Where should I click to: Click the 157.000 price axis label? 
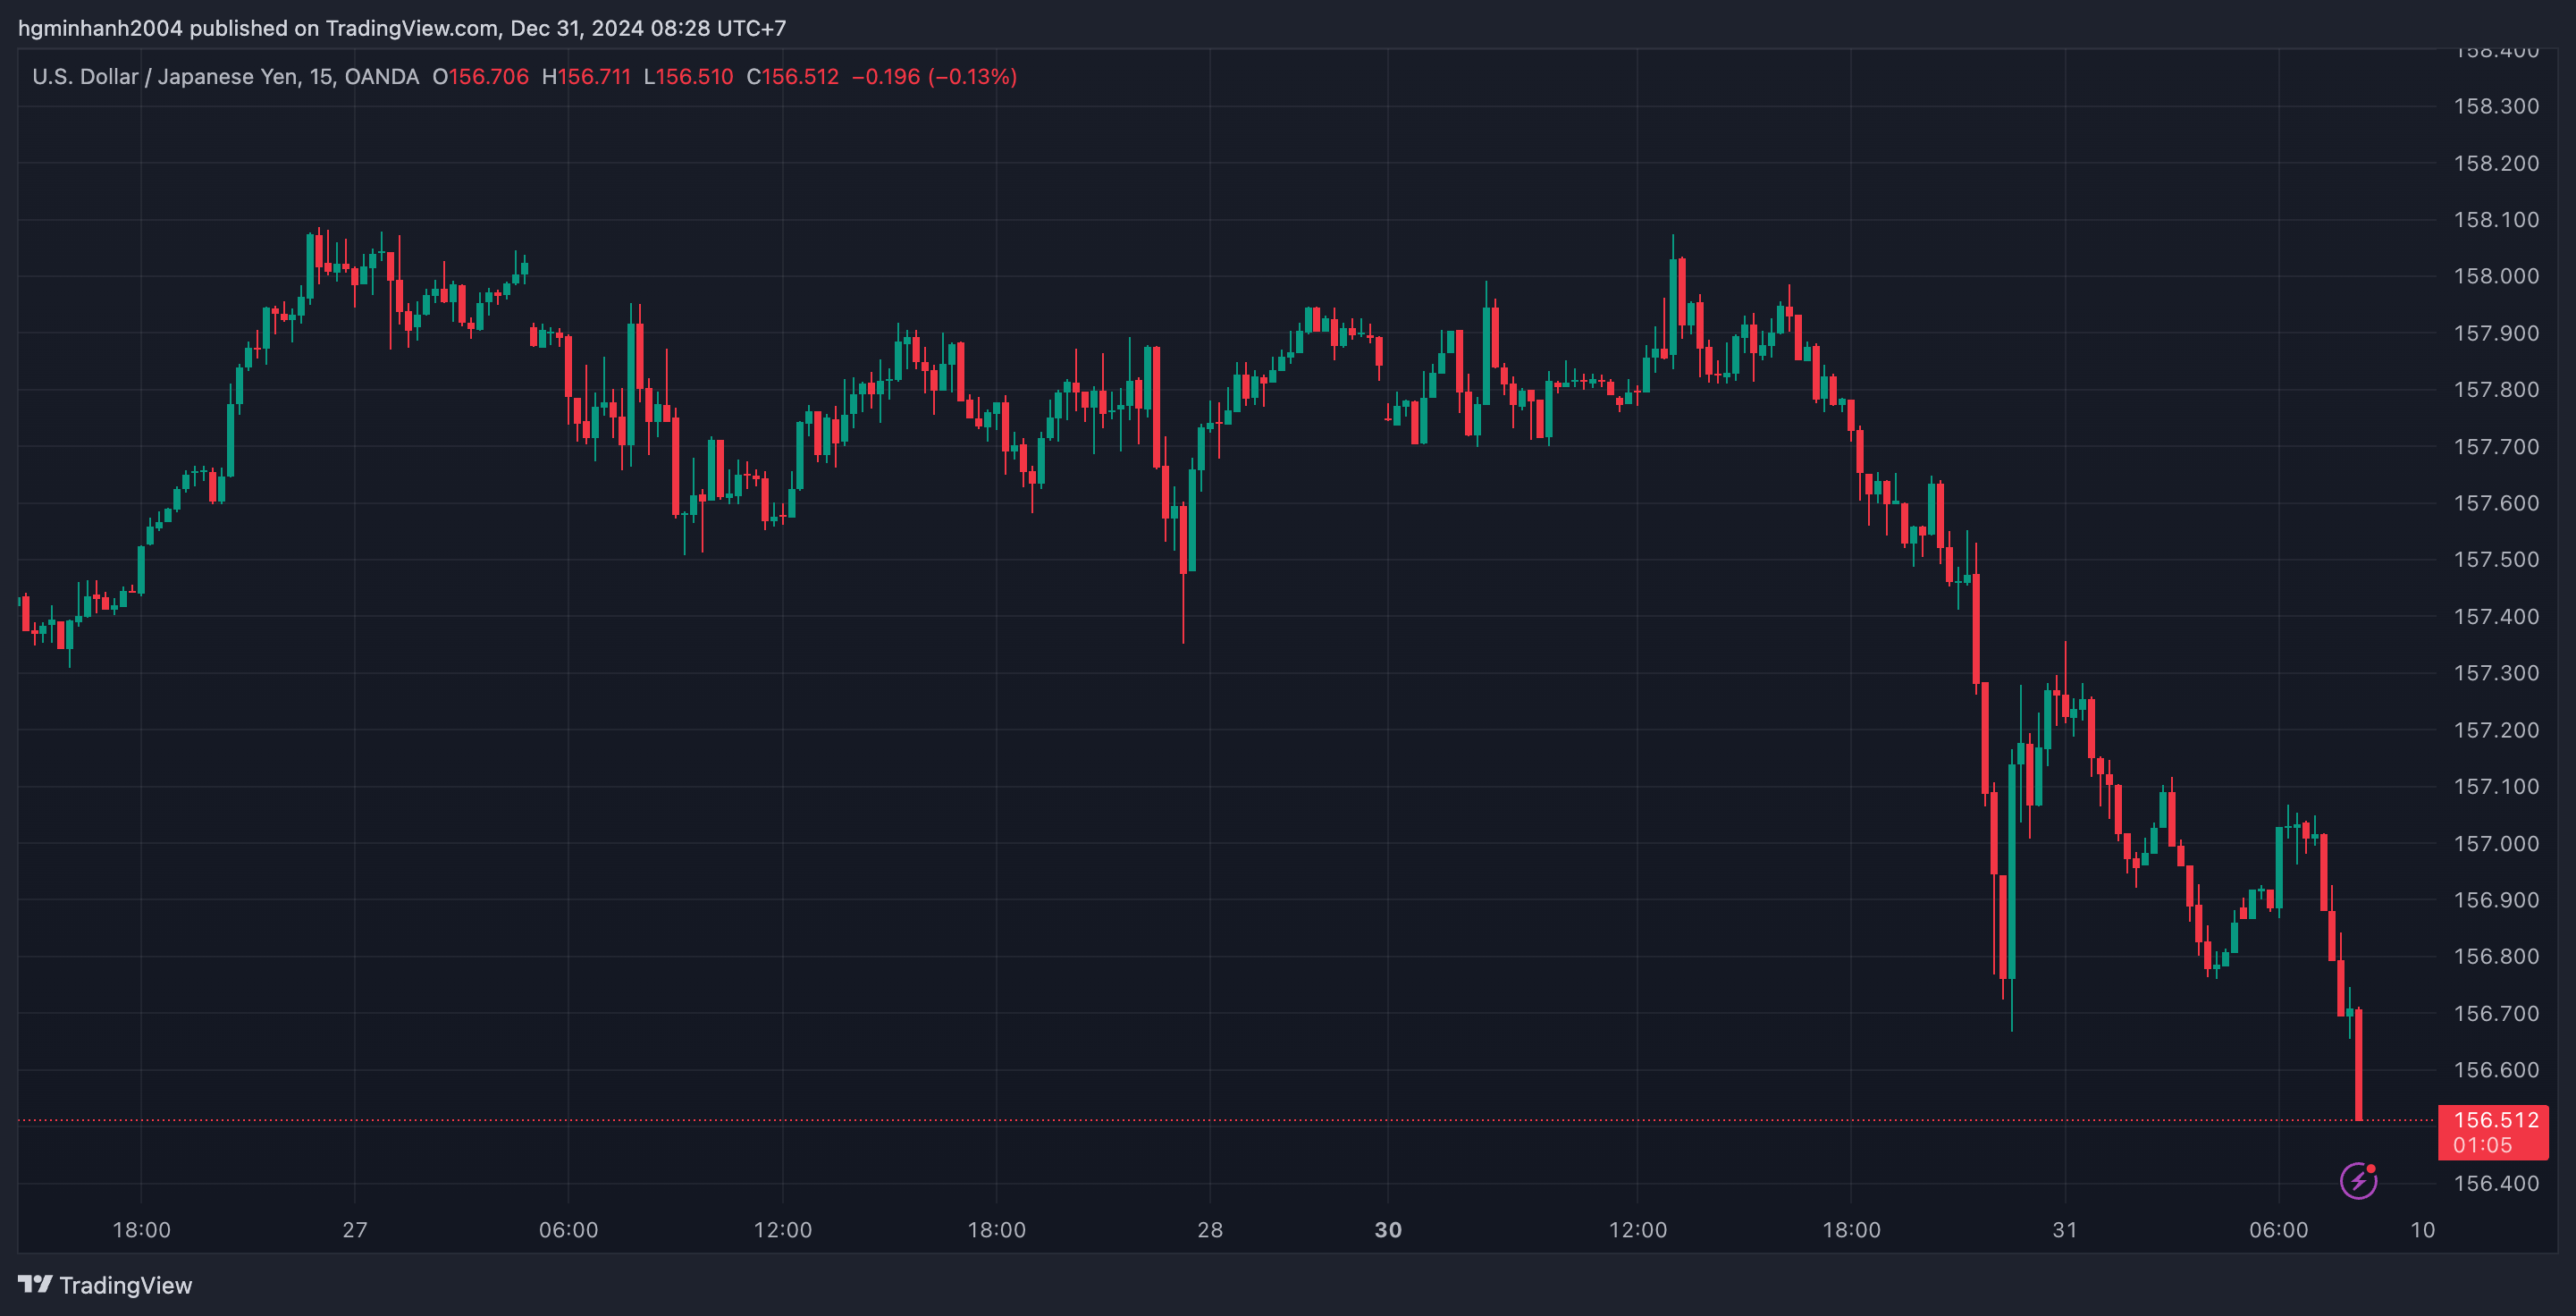2496,844
